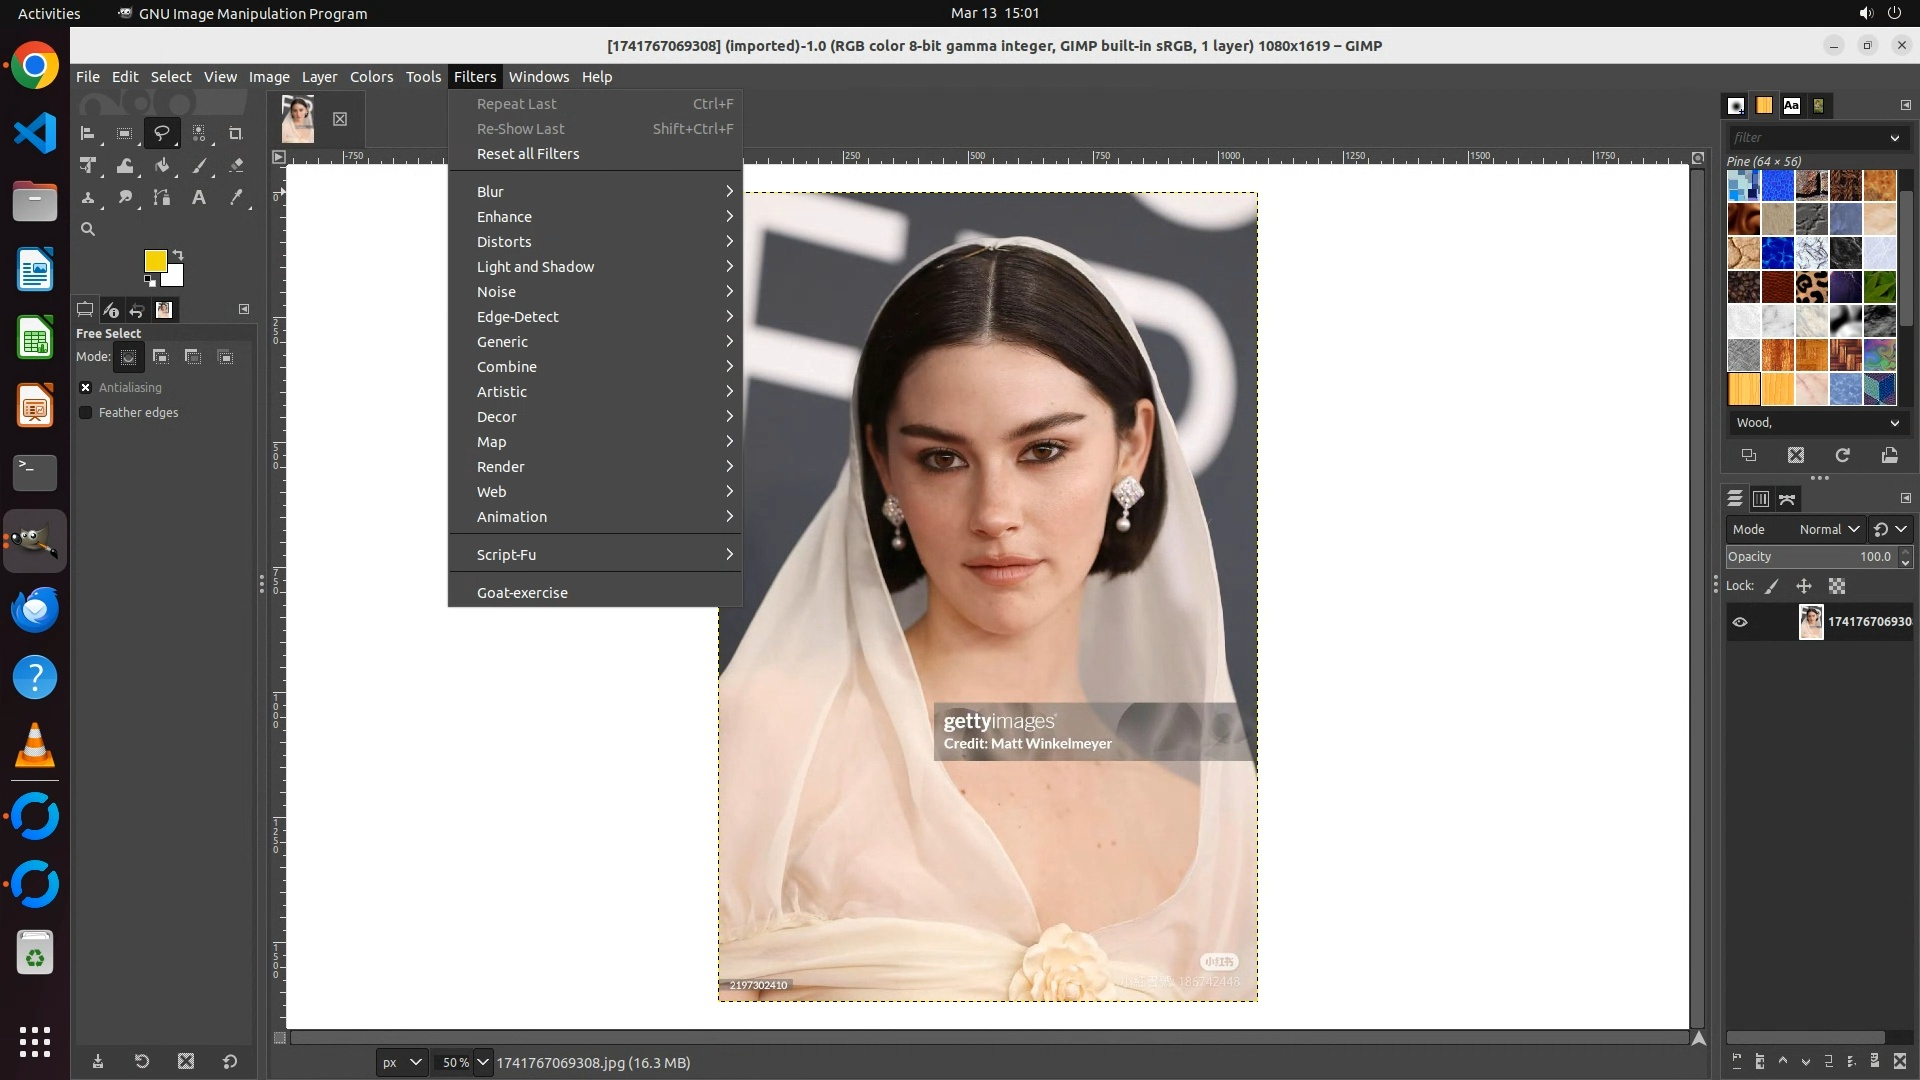Select the Color Picker eyedropper tool

click(236, 198)
